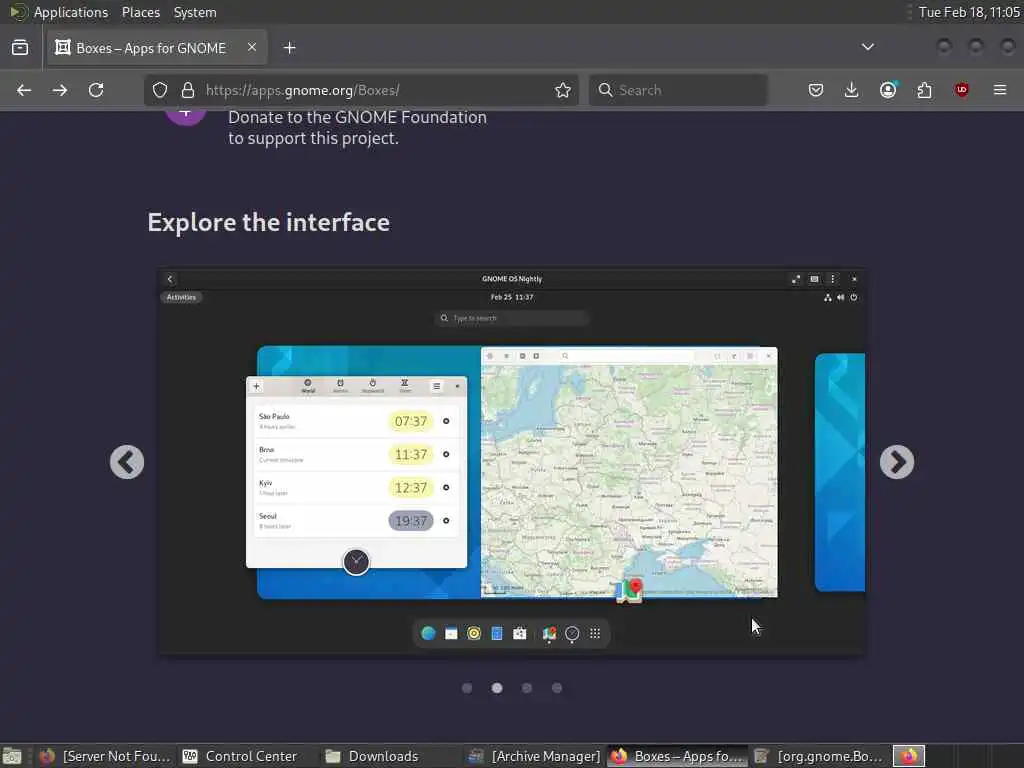This screenshot has width=1024, height=768.
Task: Click the Explore the interface heading
Action: [x=268, y=222]
